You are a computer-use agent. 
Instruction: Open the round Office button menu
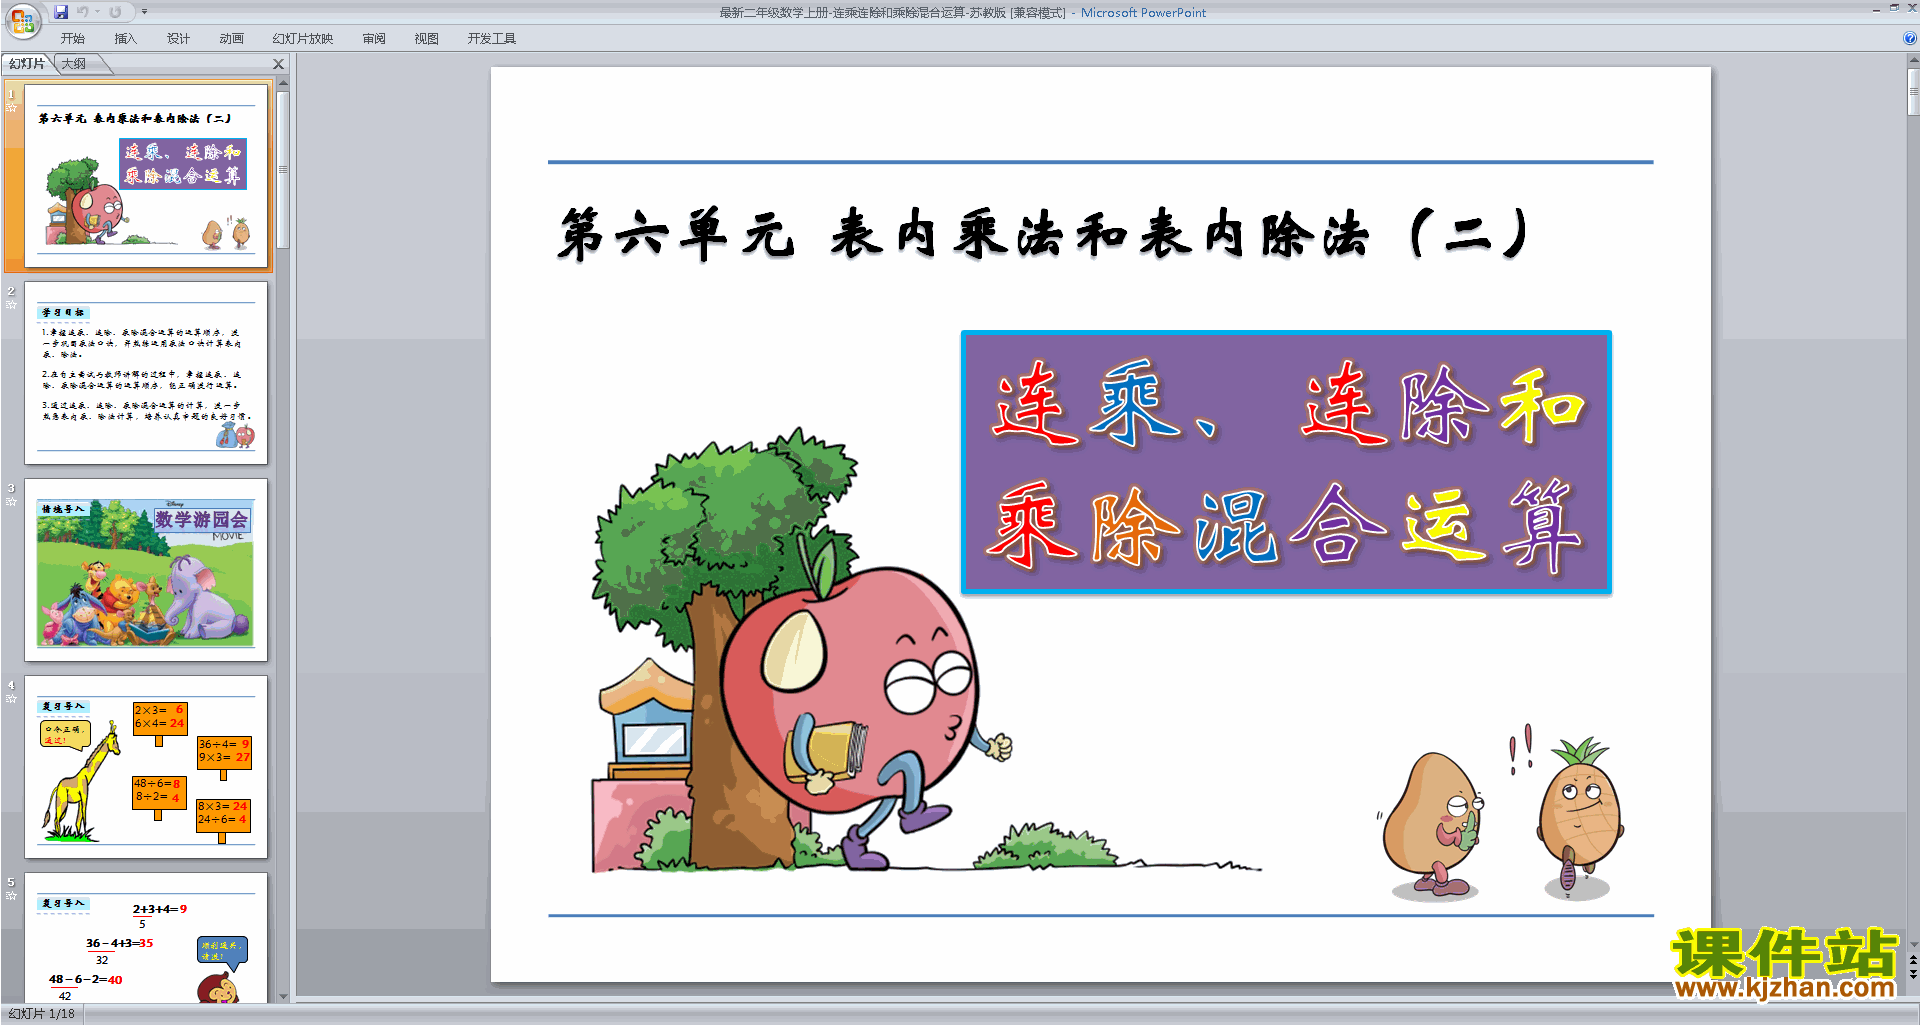(22, 20)
